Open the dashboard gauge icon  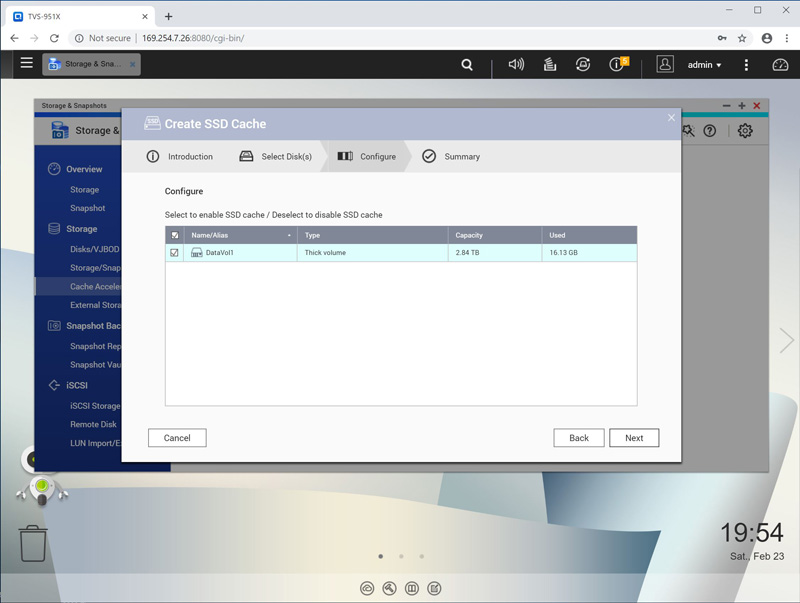pos(780,65)
